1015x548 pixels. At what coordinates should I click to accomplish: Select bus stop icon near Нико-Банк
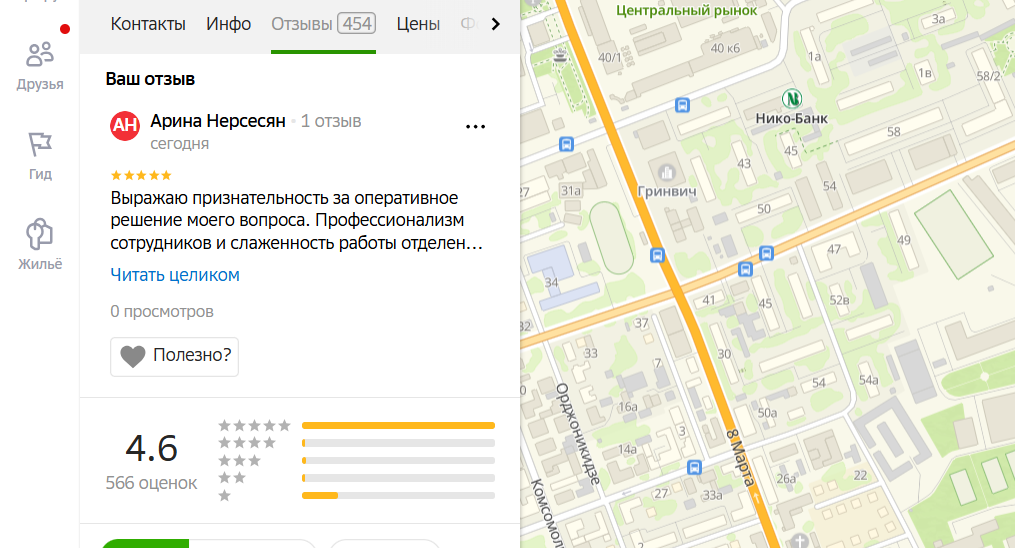(682, 105)
